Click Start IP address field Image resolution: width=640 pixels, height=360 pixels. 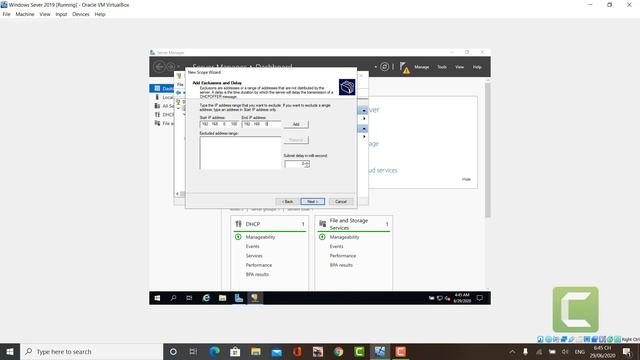pos(219,124)
